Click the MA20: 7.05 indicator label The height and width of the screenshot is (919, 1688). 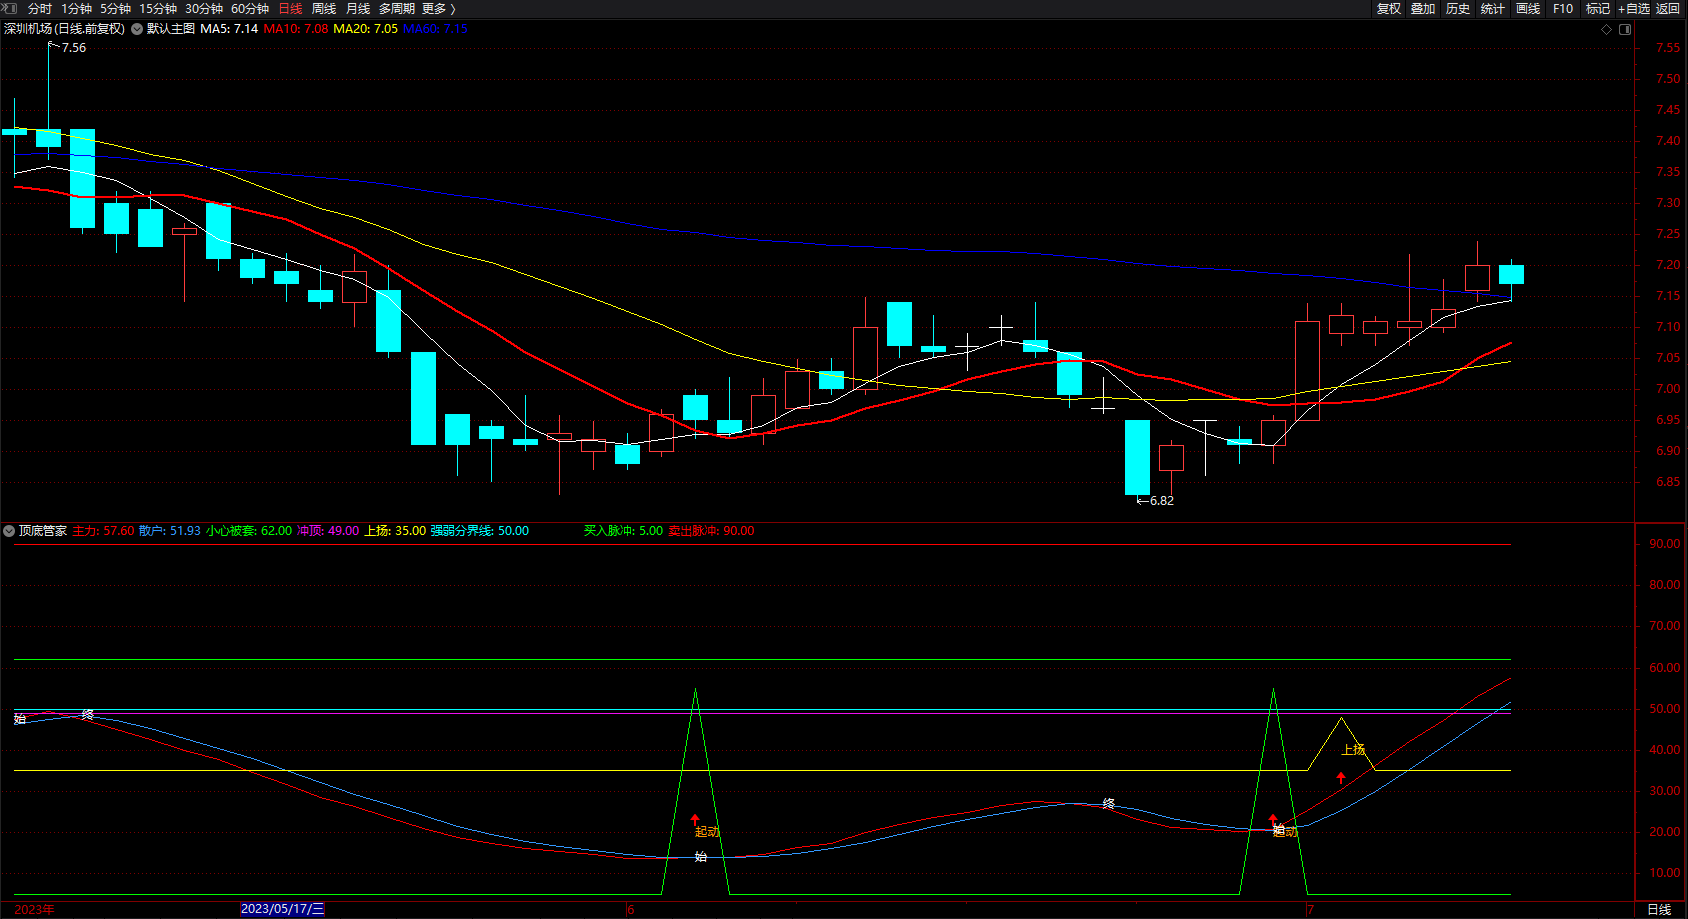366,29
